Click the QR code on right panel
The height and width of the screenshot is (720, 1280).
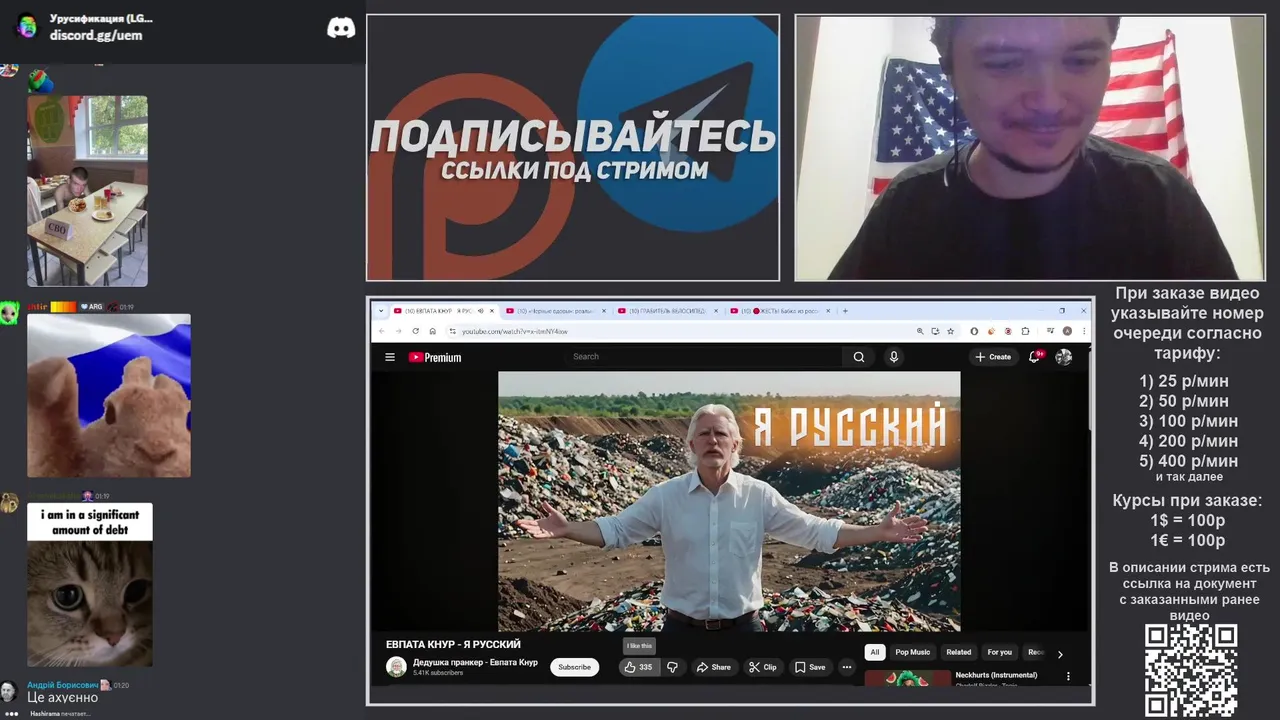(x=1191, y=670)
